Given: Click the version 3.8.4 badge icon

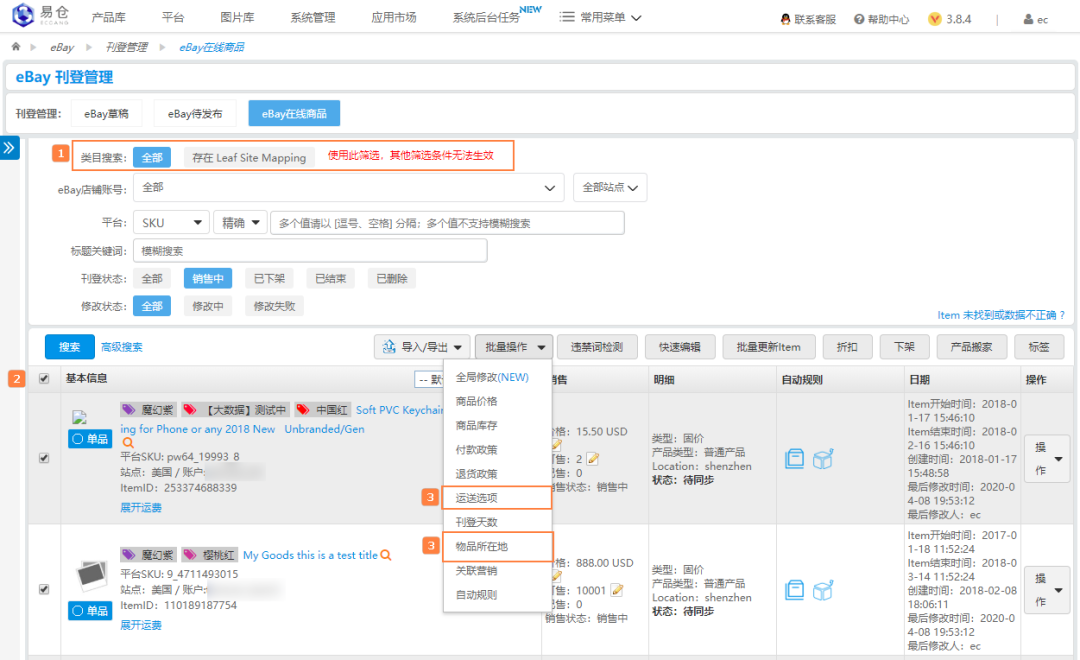Looking at the screenshot, I should tap(935, 19).
